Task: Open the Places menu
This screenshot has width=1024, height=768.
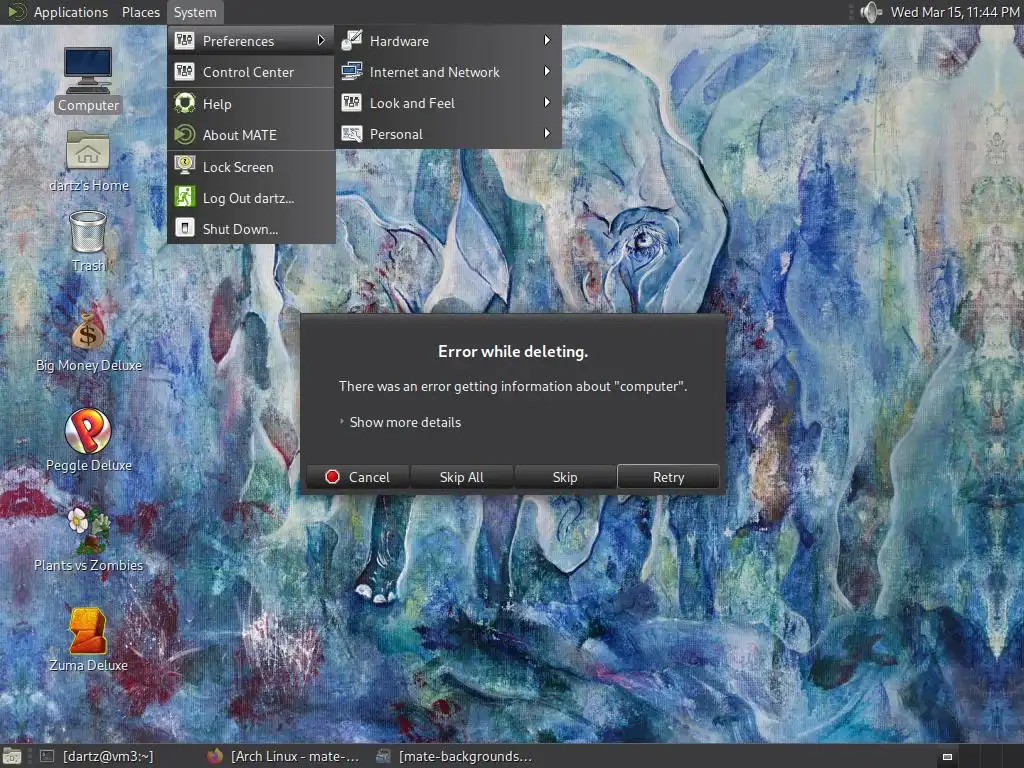Action: pyautogui.click(x=140, y=12)
